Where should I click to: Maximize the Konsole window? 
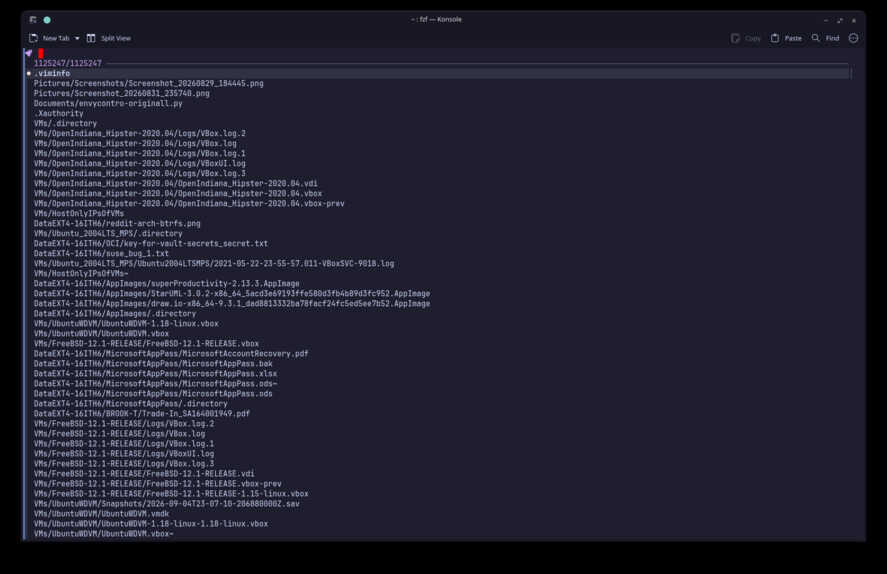click(x=839, y=20)
